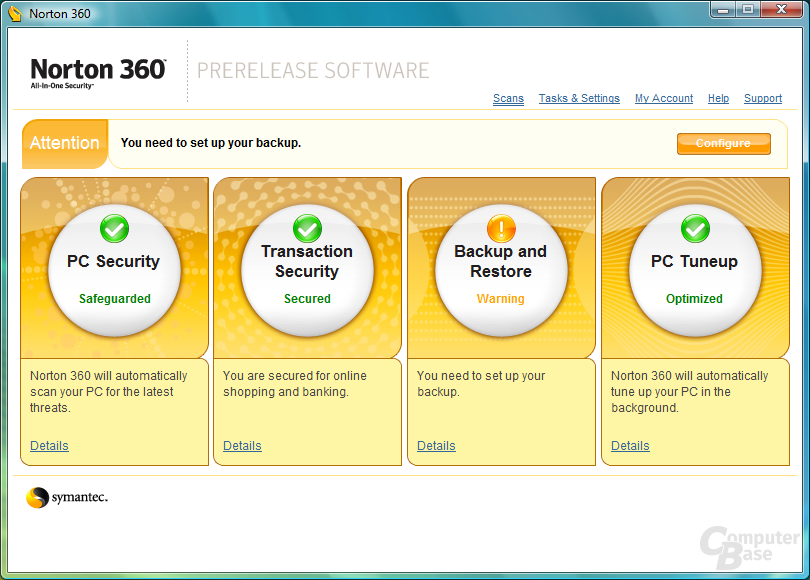
Task: Open the Help link
Action: pos(718,98)
